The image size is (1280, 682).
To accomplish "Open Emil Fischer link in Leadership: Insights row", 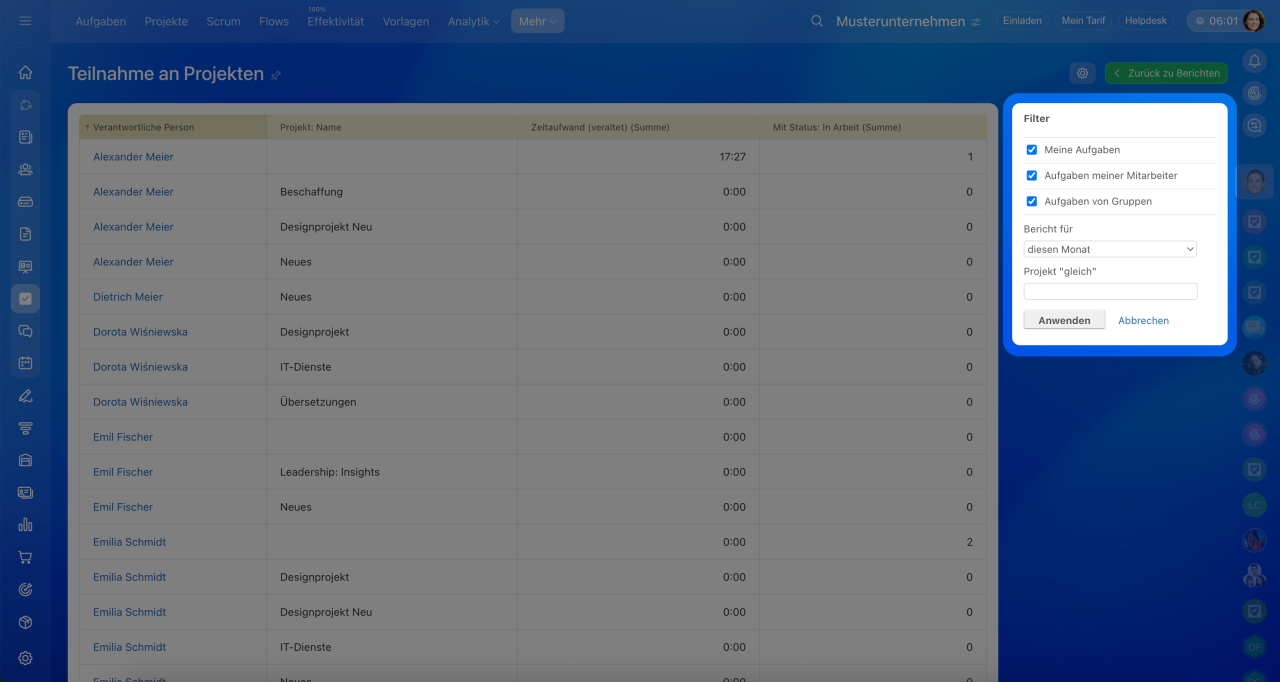I will click(x=123, y=472).
